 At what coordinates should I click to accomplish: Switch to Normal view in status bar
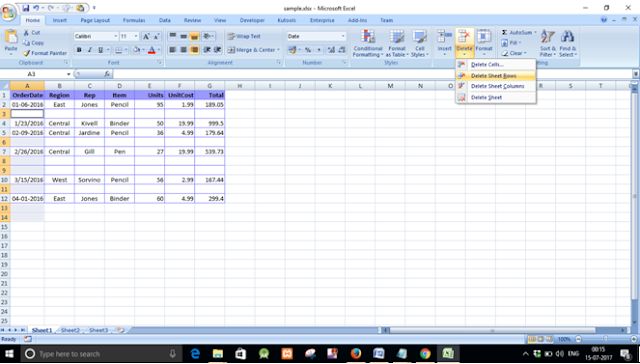click(532, 339)
